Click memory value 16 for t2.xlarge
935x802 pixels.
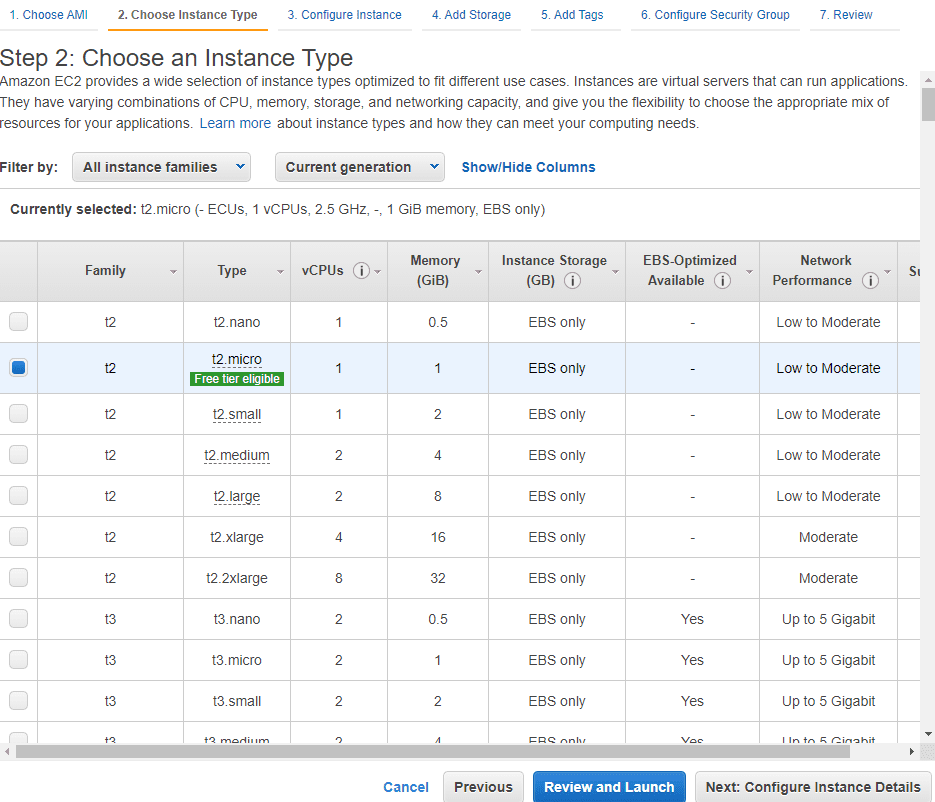[438, 537]
